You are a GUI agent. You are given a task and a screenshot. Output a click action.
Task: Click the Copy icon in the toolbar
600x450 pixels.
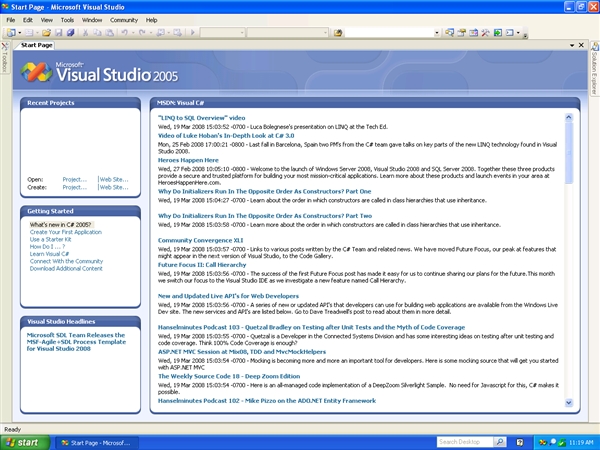[x=97, y=33]
